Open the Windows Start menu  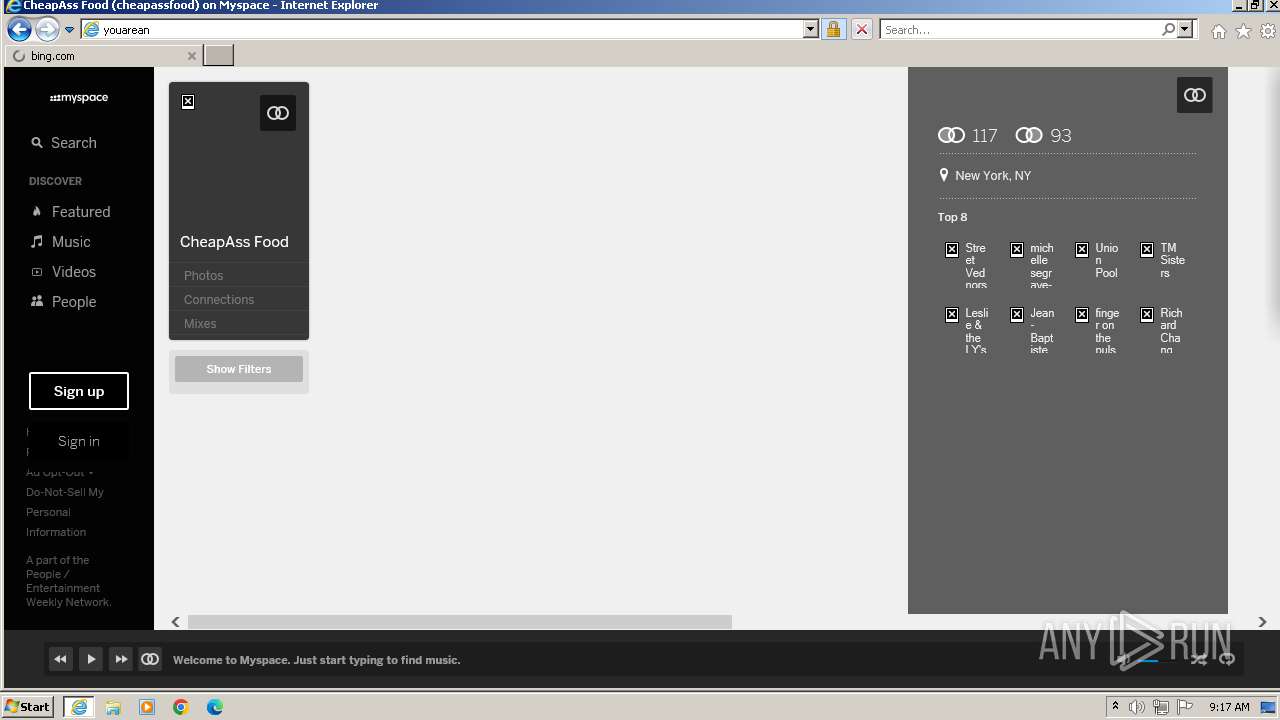[x=28, y=707]
